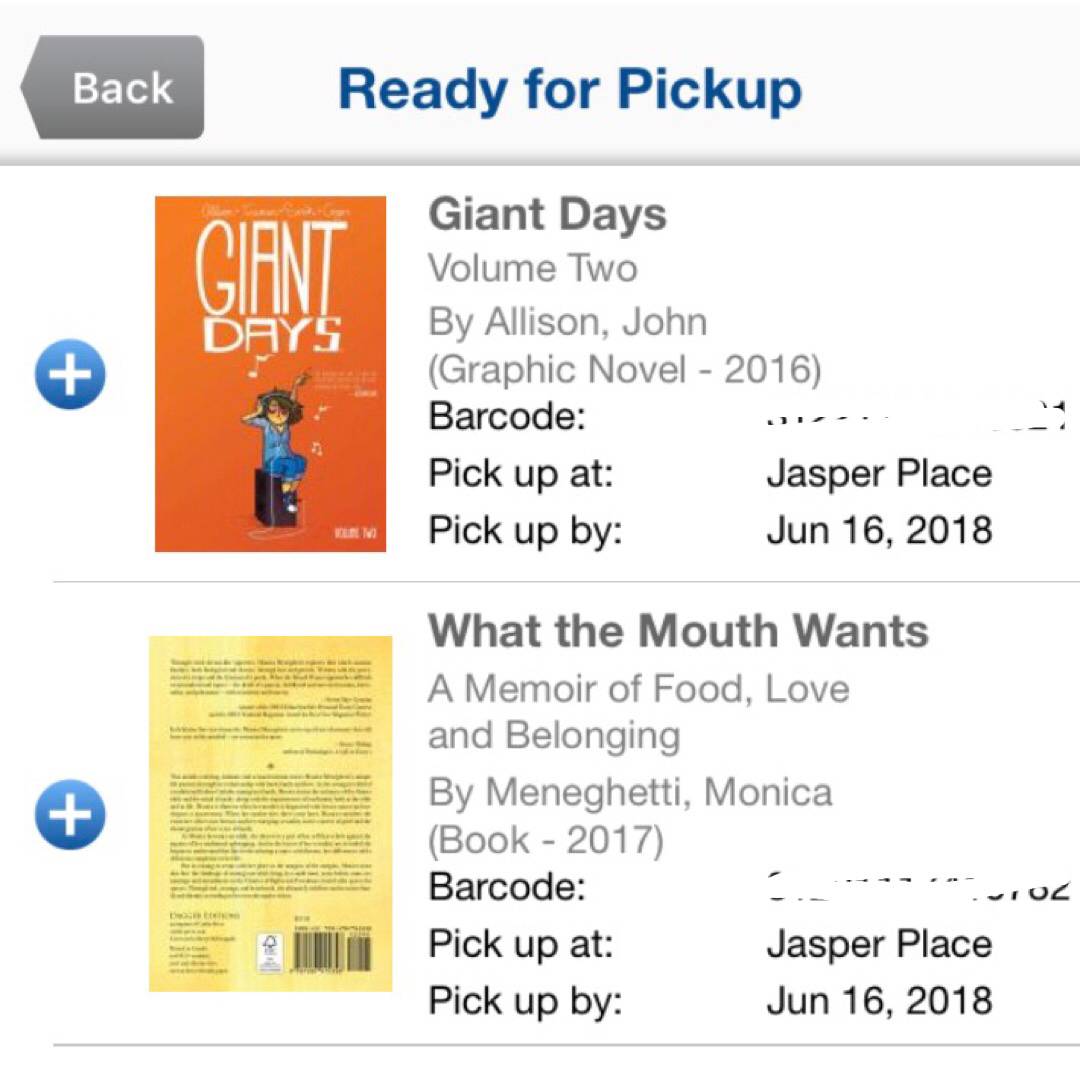Click Jasper Place for What the Mouth Wants
1080x1080 pixels.
pyautogui.click(x=879, y=943)
